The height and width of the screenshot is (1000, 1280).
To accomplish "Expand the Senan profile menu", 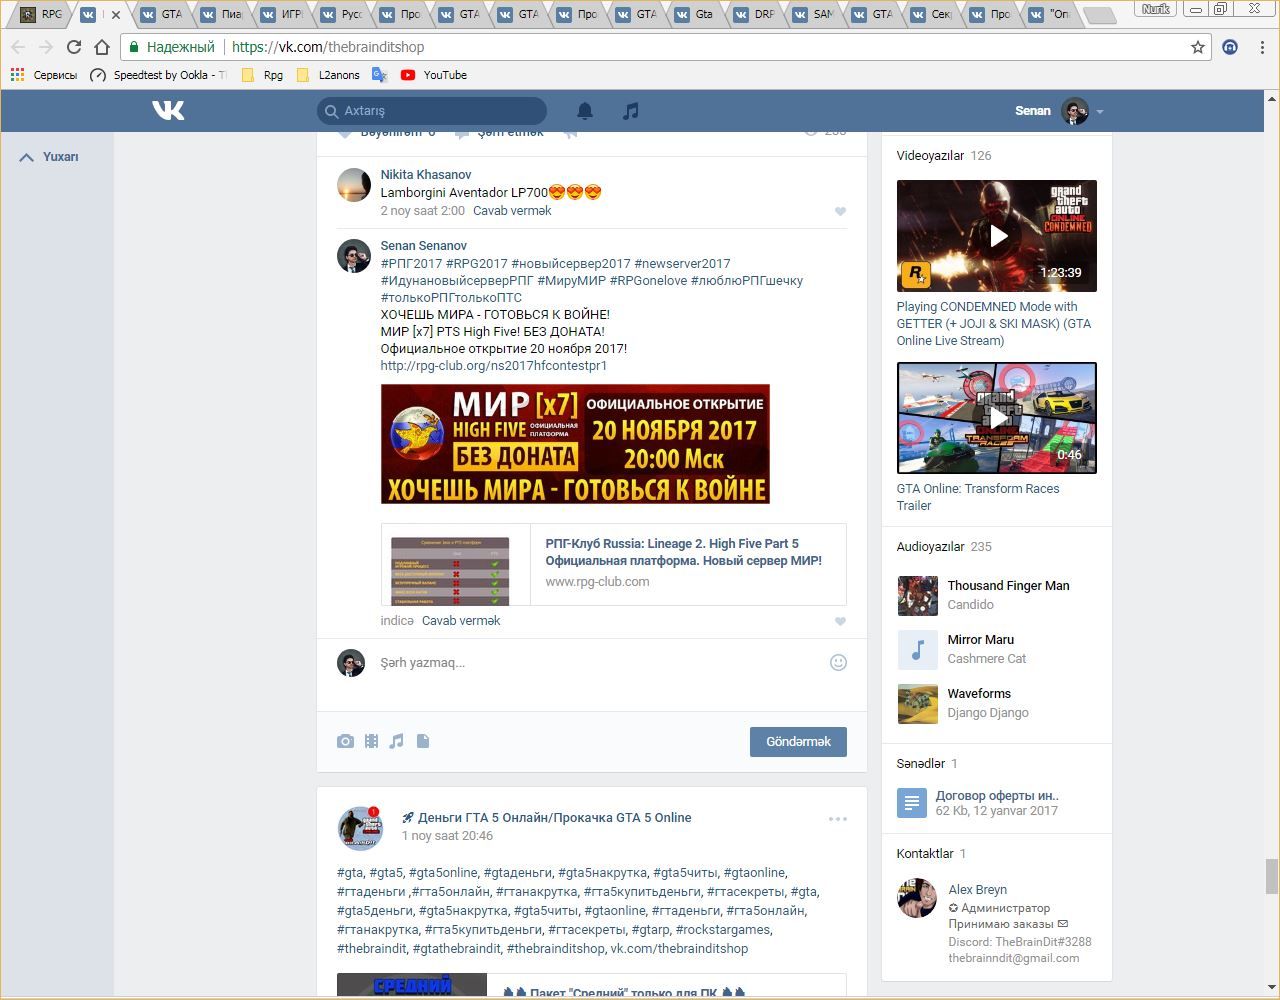I will click(1059, 111).
